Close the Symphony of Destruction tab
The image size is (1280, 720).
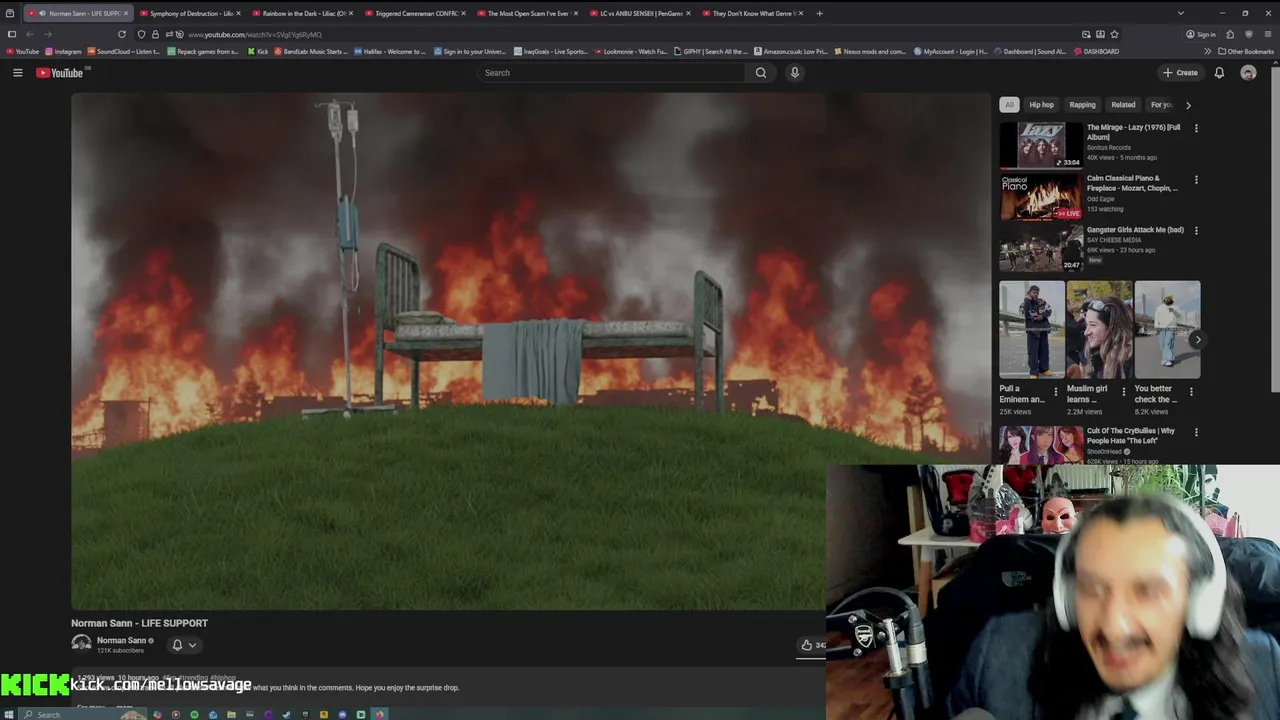pyautogui.click(x=238, y=13)
